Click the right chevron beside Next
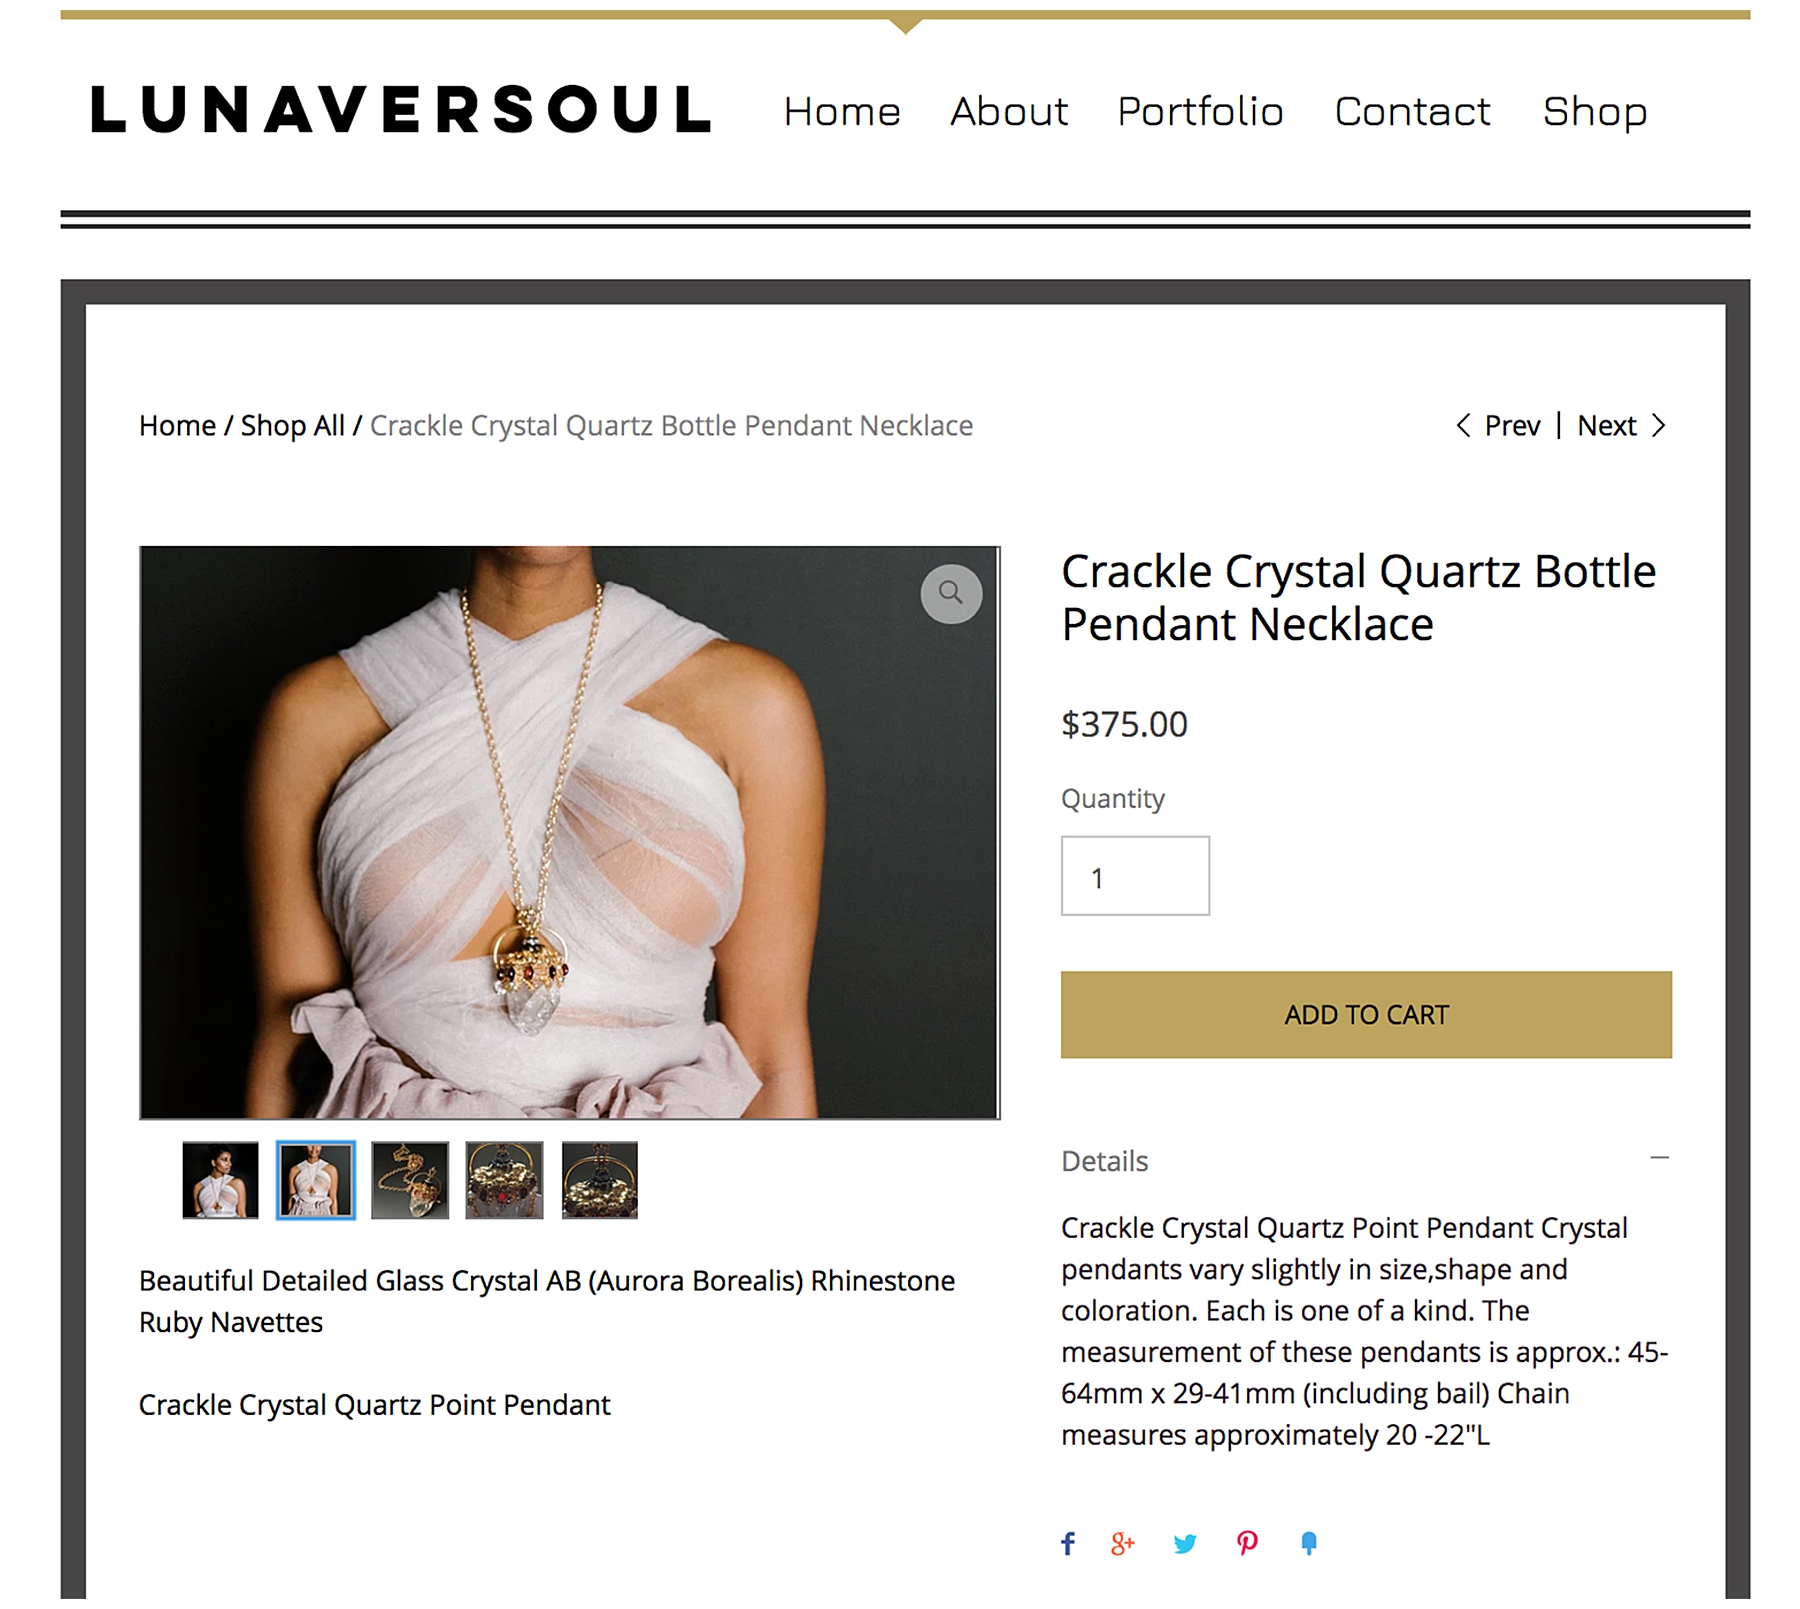Screen dimensions: 1800x1609 pos(1658,426)
